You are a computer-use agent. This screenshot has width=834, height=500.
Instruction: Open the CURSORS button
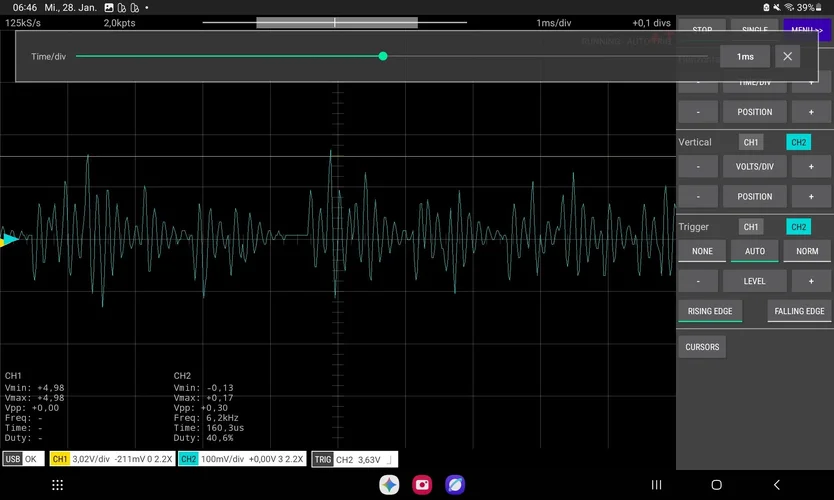[x=702, y=347]
